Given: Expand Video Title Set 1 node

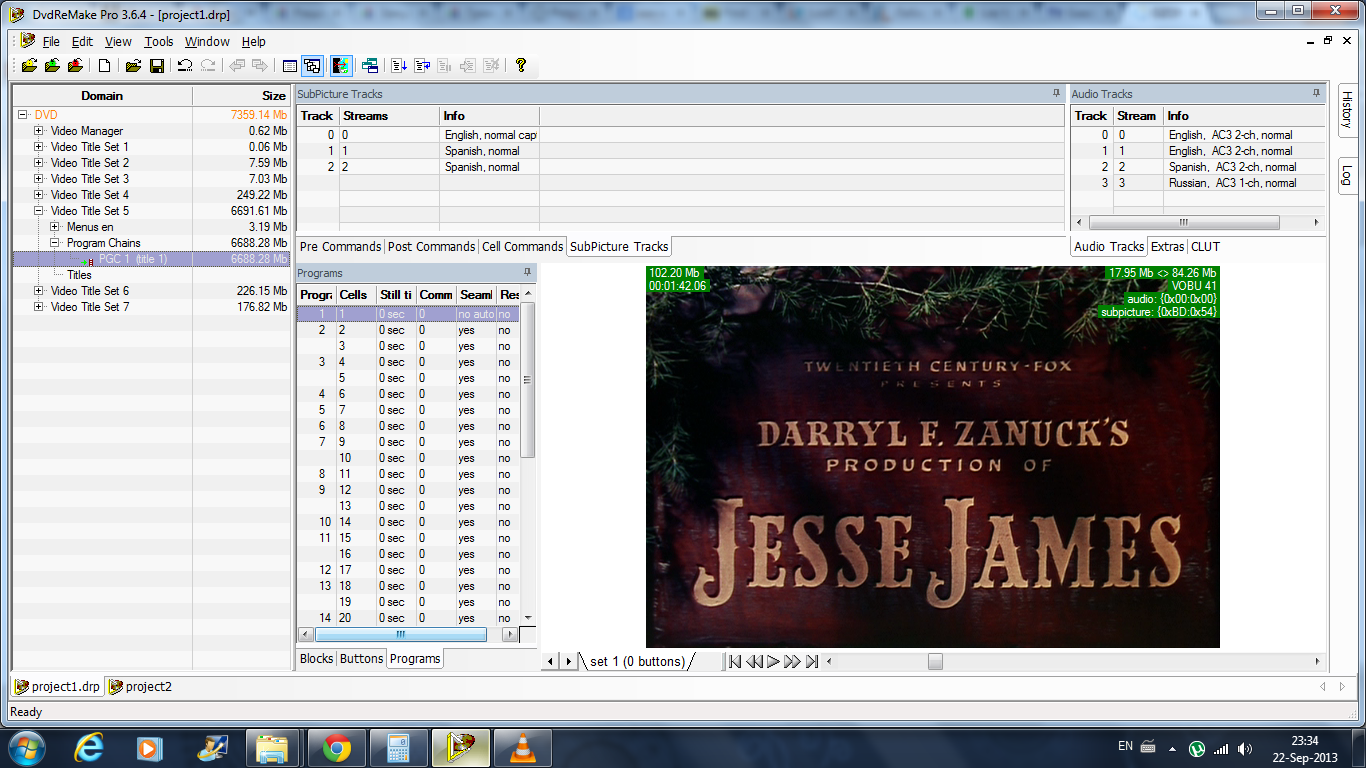Looking at the screenshot, I should [x=39, y=147].
